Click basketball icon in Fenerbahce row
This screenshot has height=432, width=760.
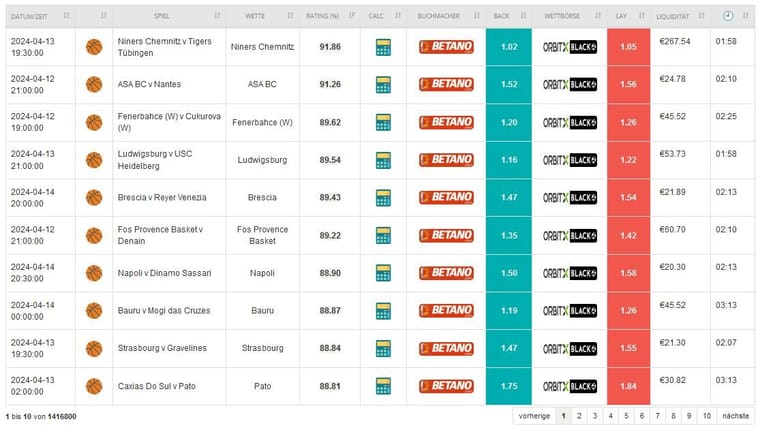click(94, 122)
